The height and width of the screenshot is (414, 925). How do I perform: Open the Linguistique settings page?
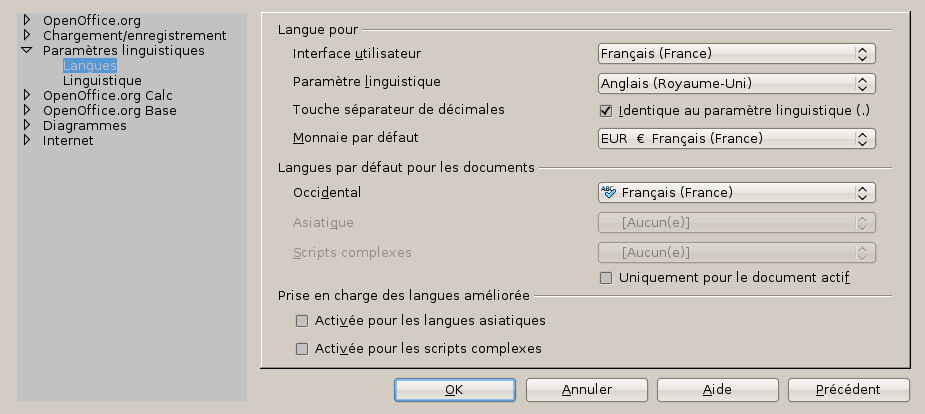point(102,80)
